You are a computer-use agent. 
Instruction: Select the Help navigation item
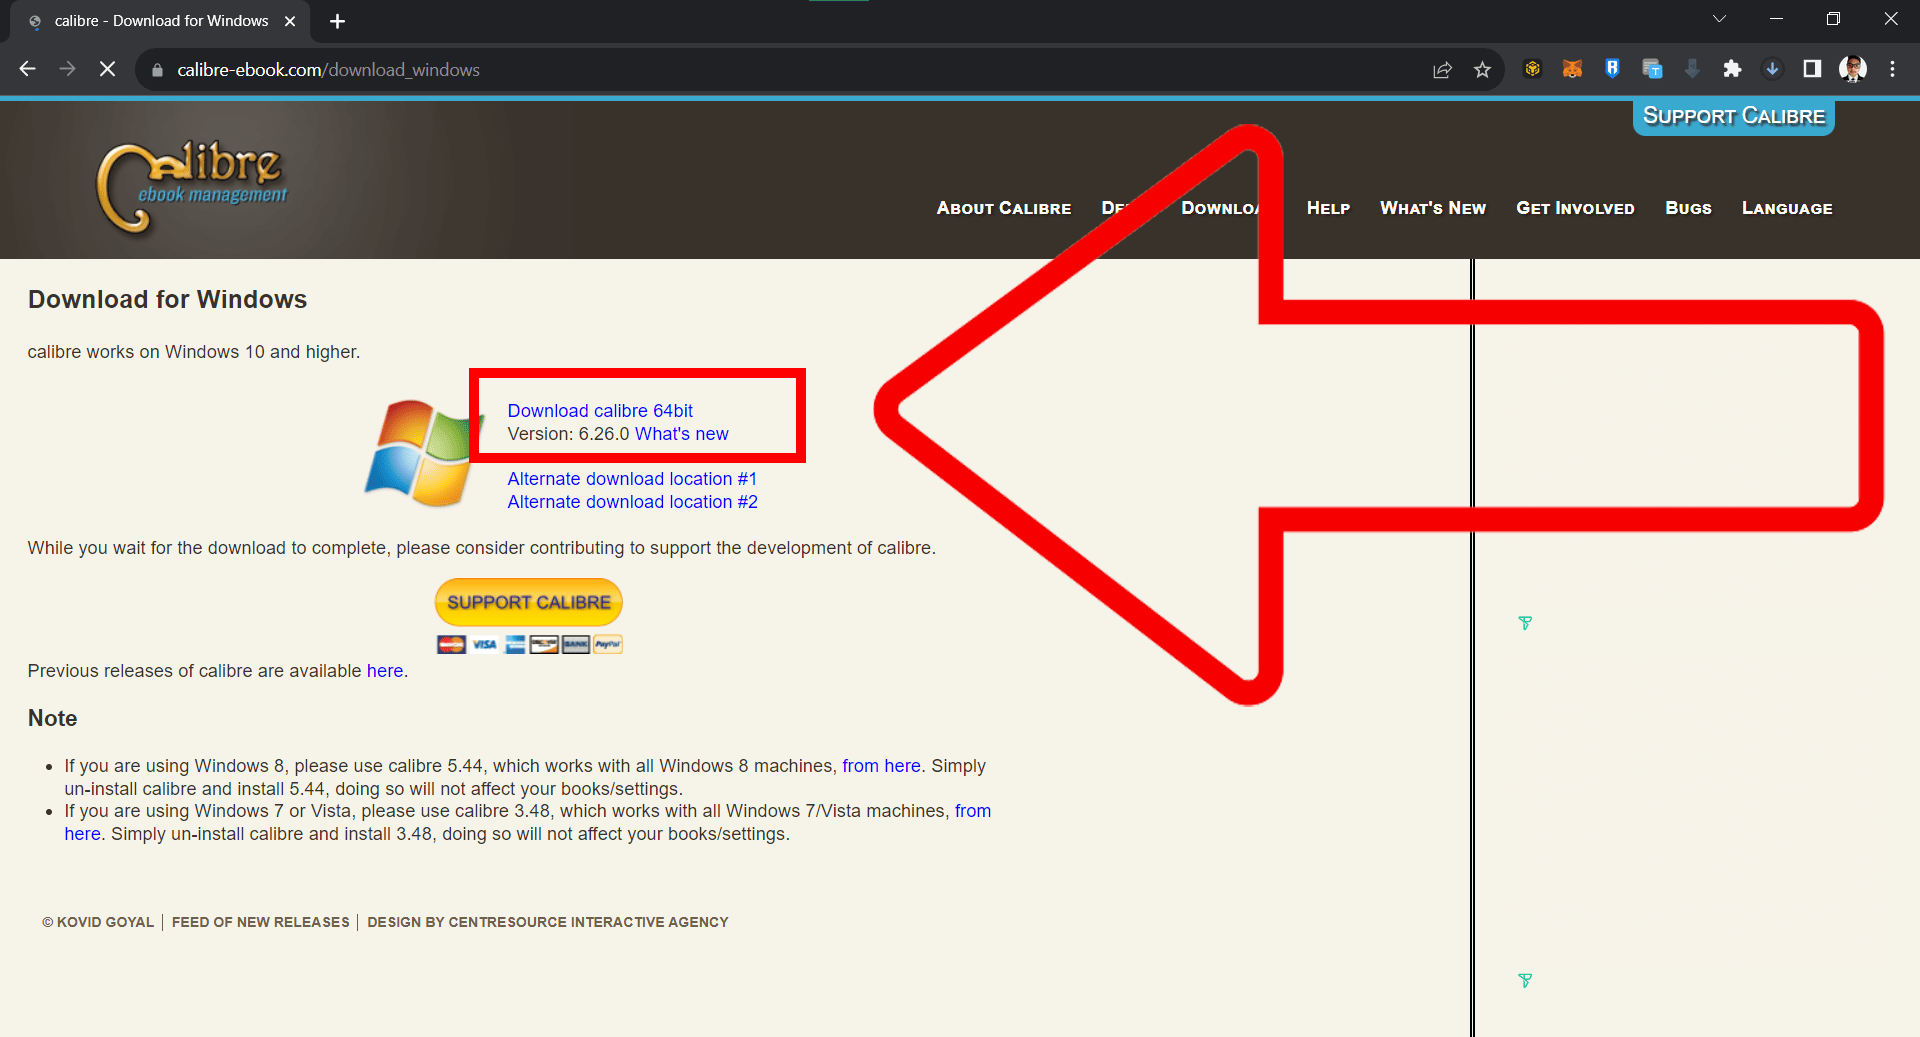1328,208
